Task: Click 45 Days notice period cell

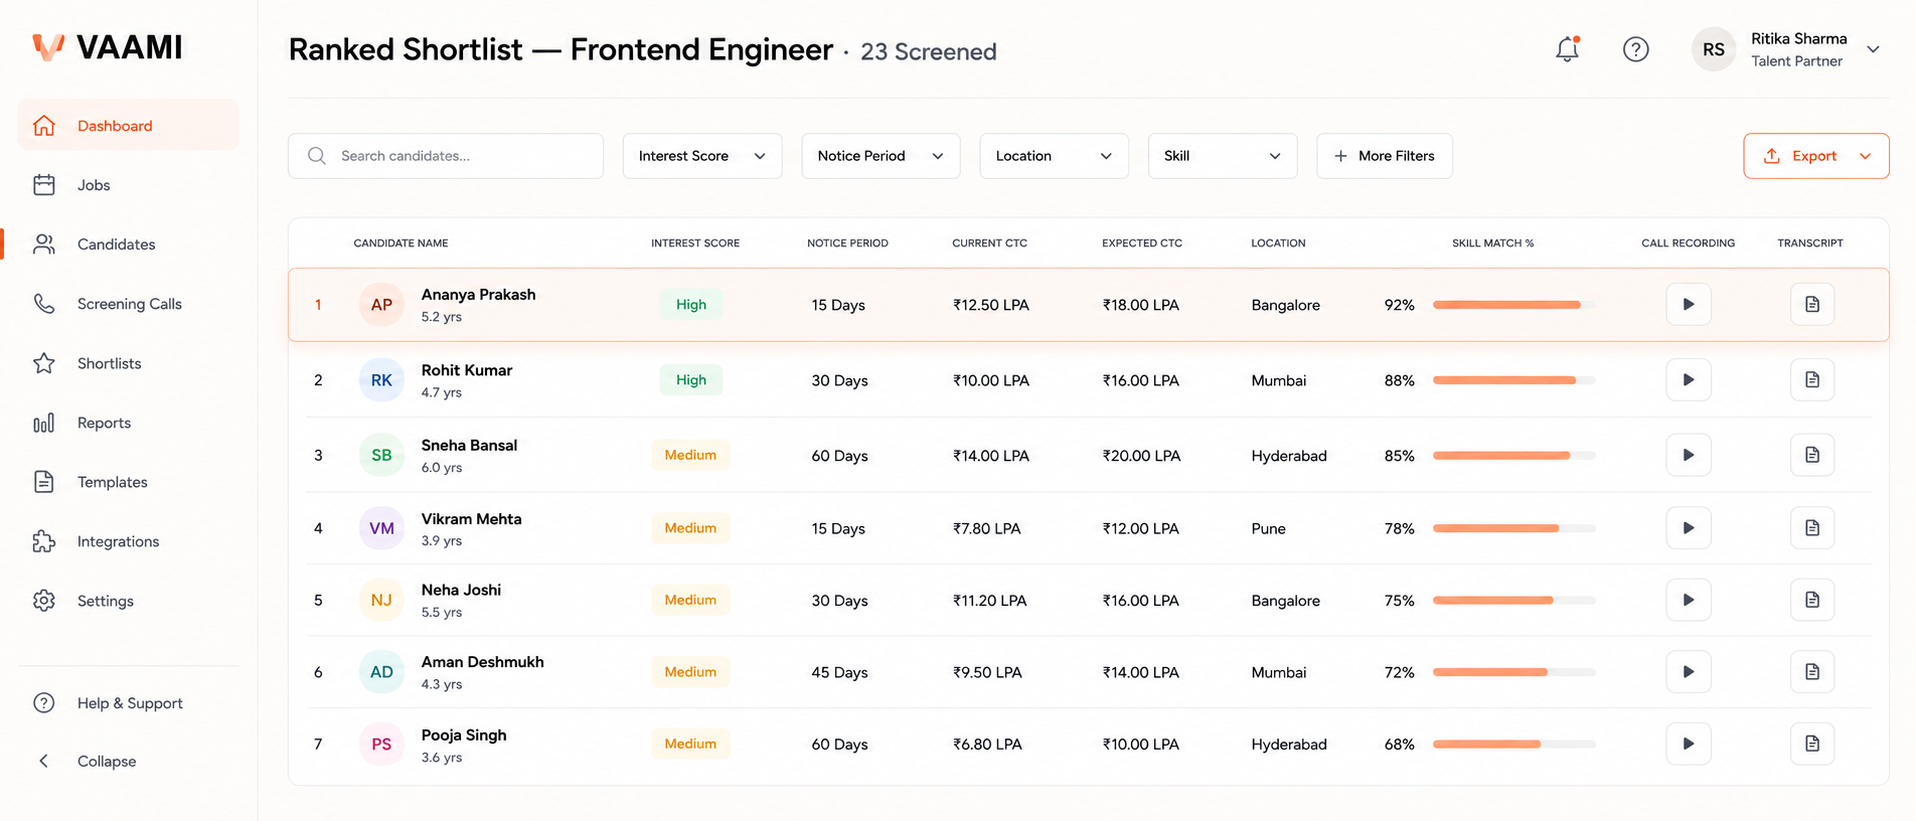Action: pos(839,672)
